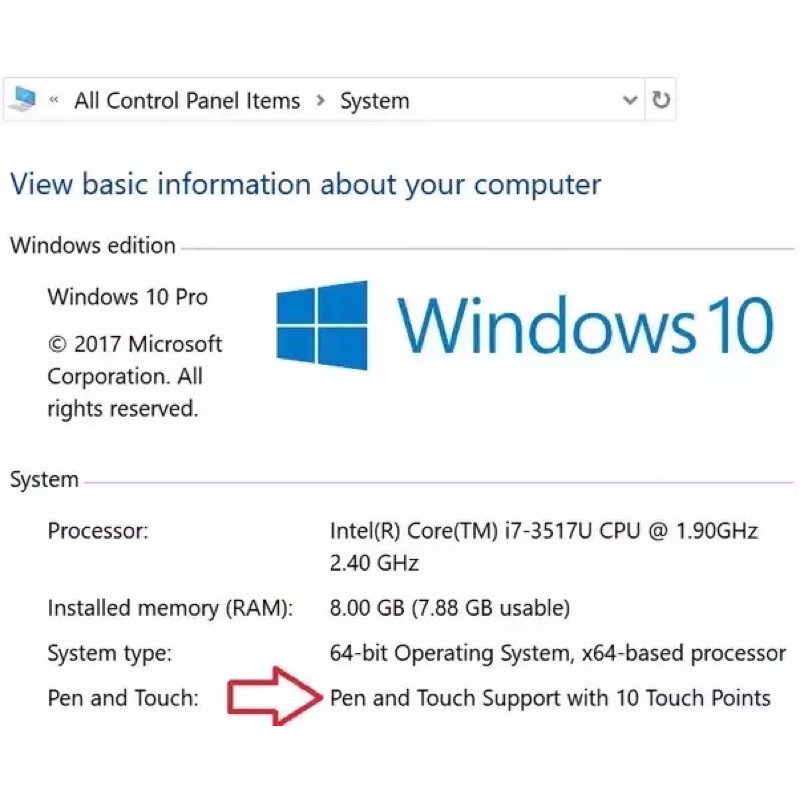Select the Processor label
Viewport: 800px width, 800px height.
(x=98, y=531)
